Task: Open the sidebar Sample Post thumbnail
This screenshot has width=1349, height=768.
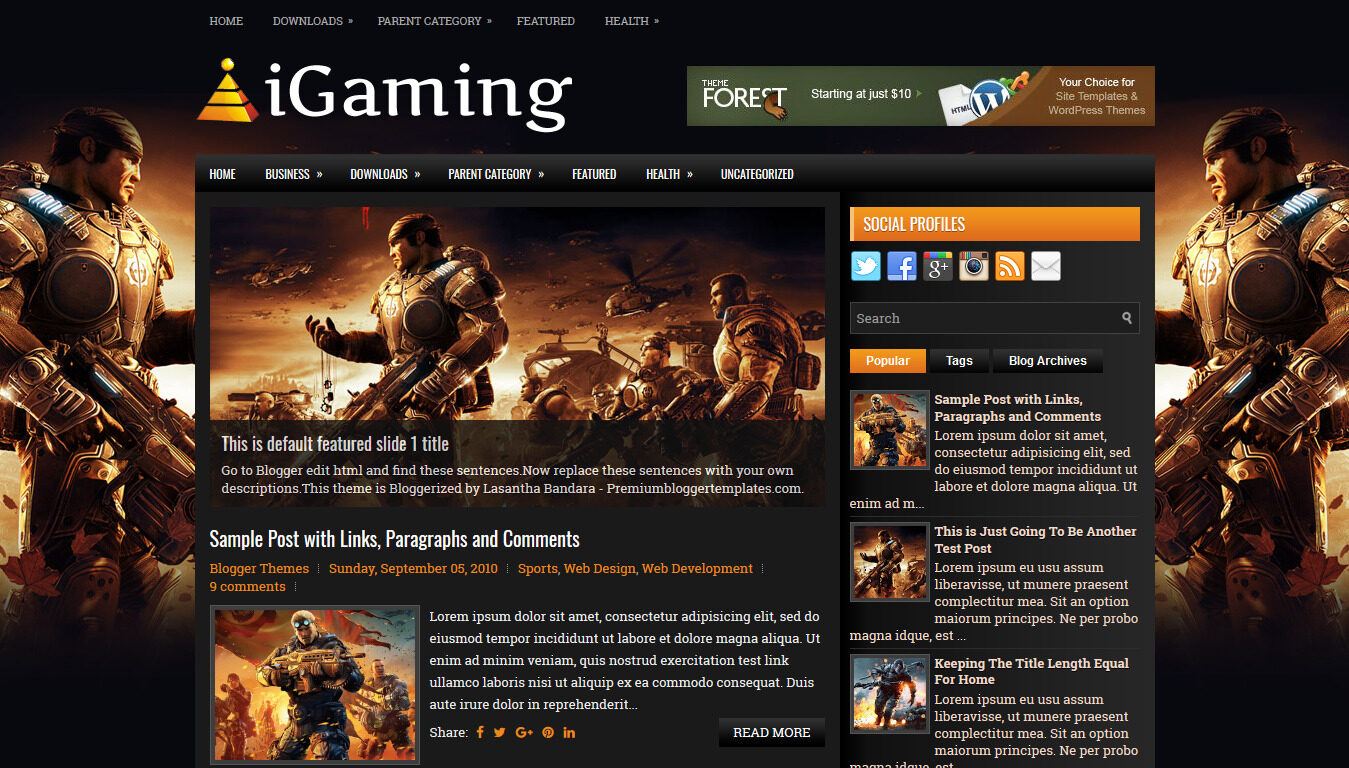Action: coord(890,430)
